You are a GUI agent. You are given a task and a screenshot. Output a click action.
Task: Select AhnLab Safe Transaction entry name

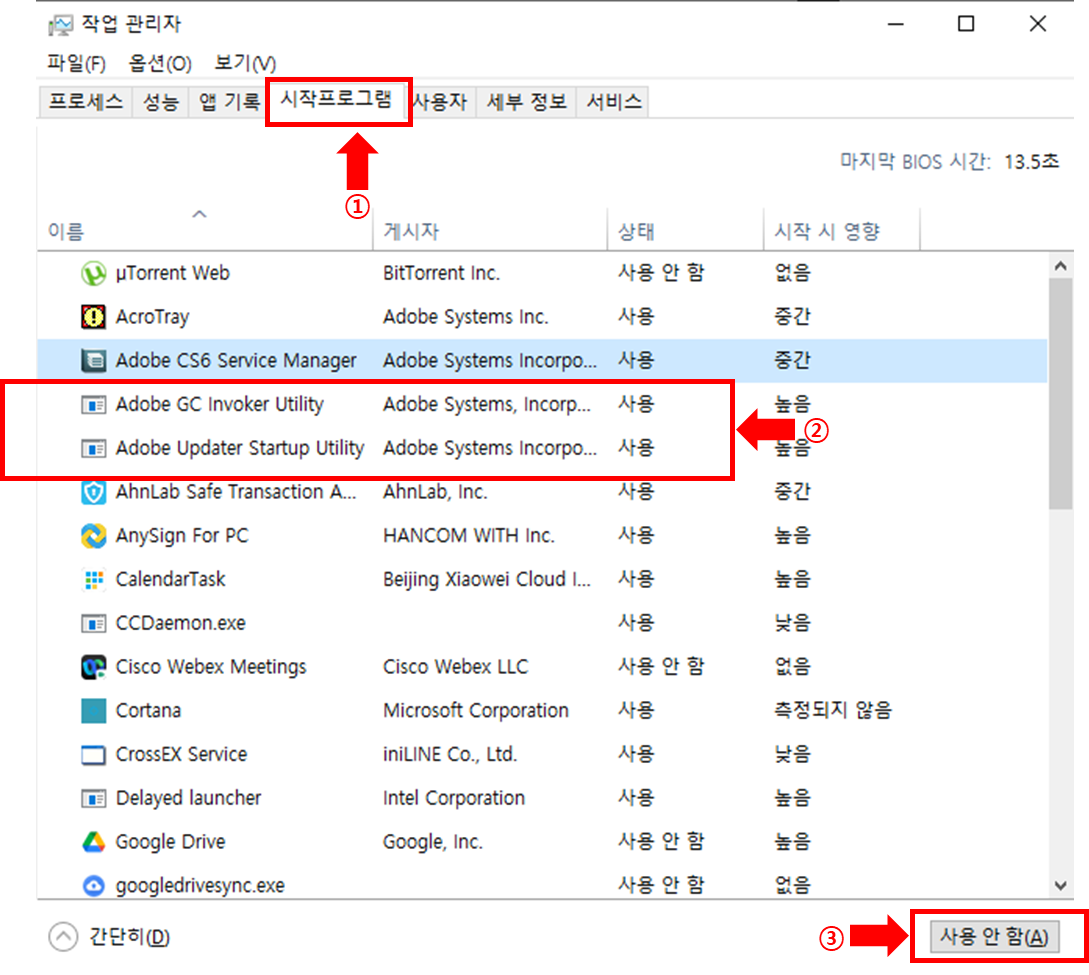(235, 492)
